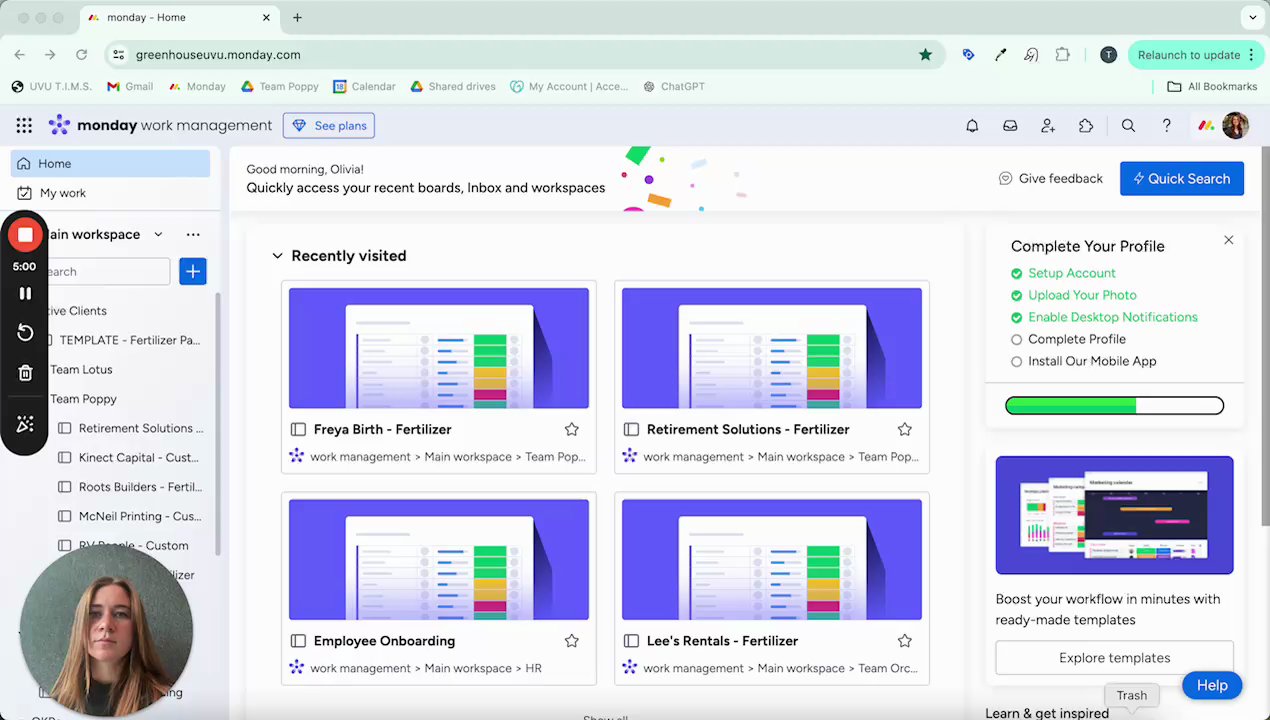Open the ChatGPT bookmark
This screenshot has height=720, width=1270.
[x=674, y=87]
